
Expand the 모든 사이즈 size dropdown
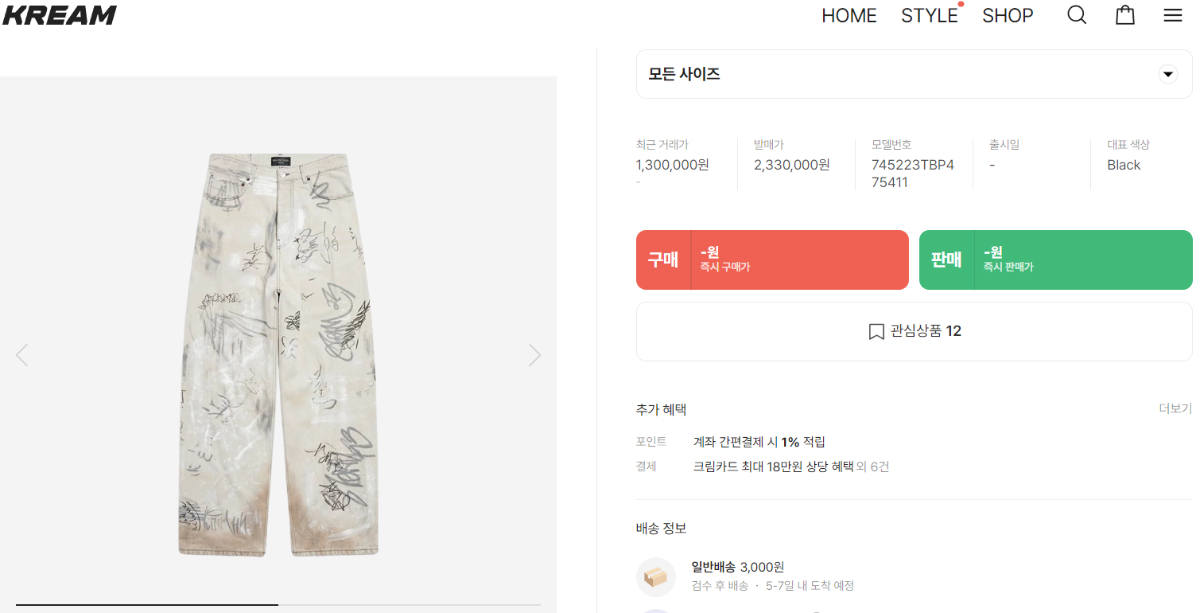pyautogui.click(x=900, y=74)
